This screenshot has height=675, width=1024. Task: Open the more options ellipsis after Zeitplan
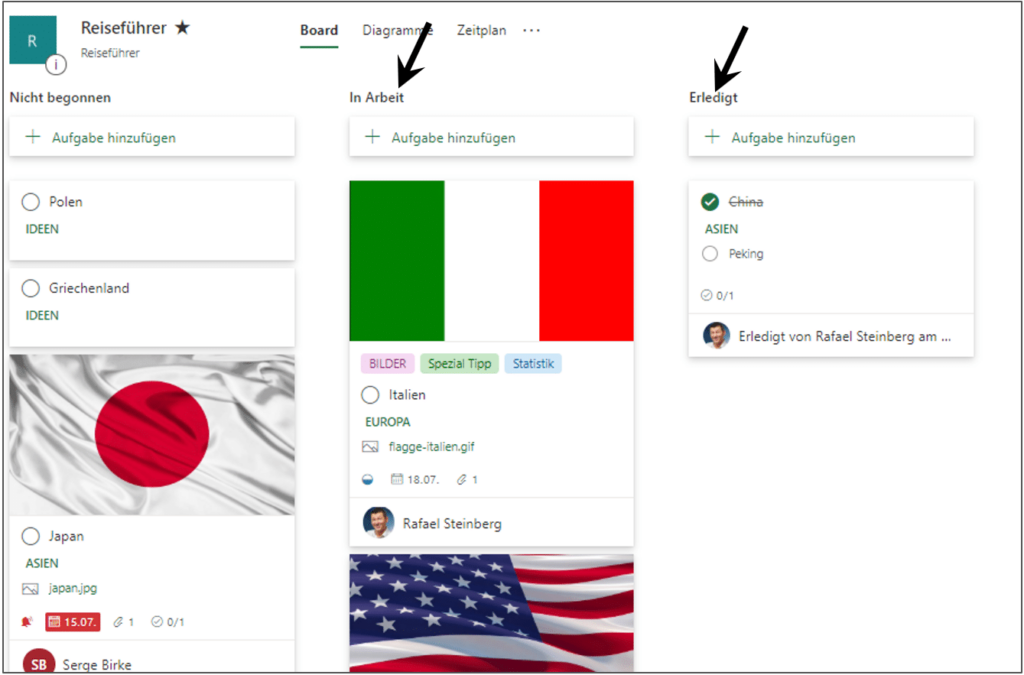click(532, 31)
